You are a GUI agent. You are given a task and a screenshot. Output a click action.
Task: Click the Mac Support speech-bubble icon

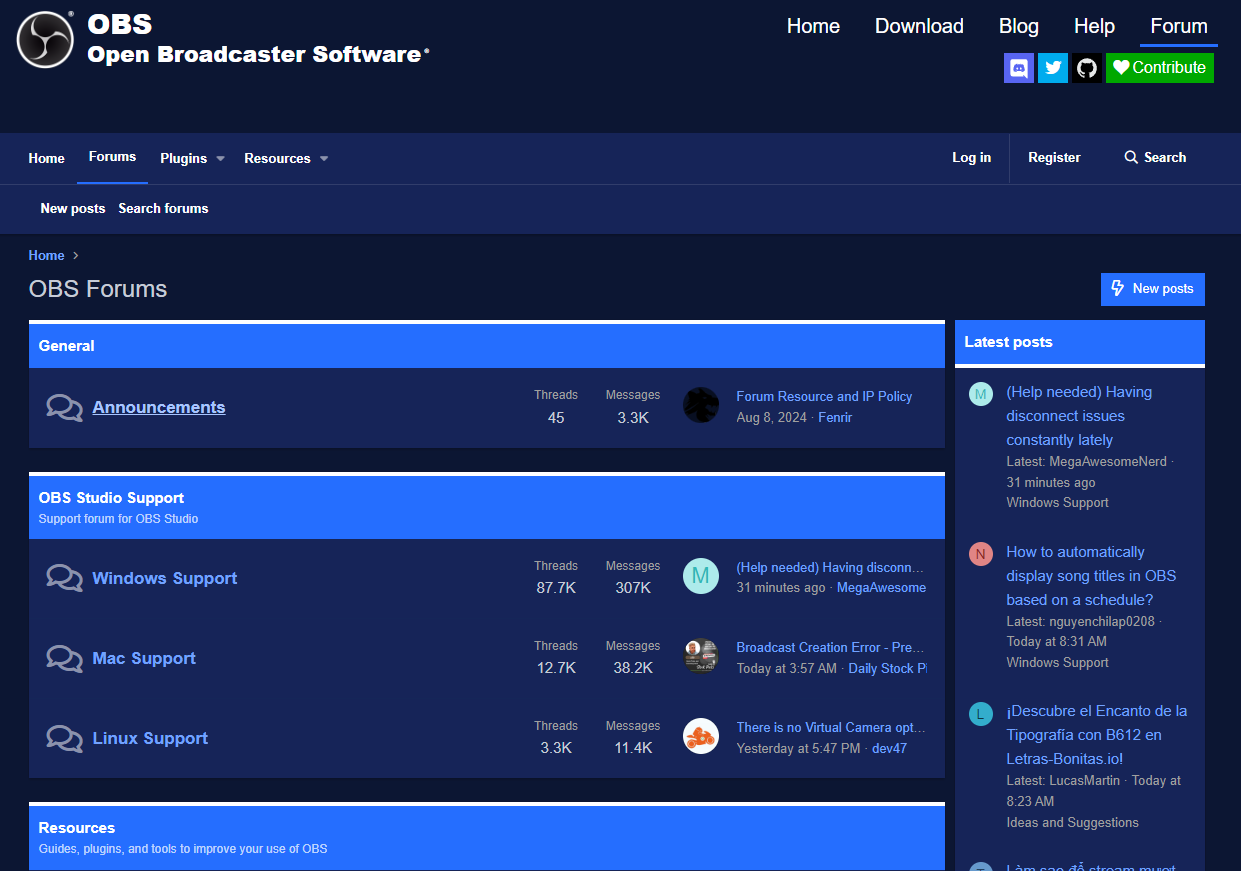click(x=65, y=658)
